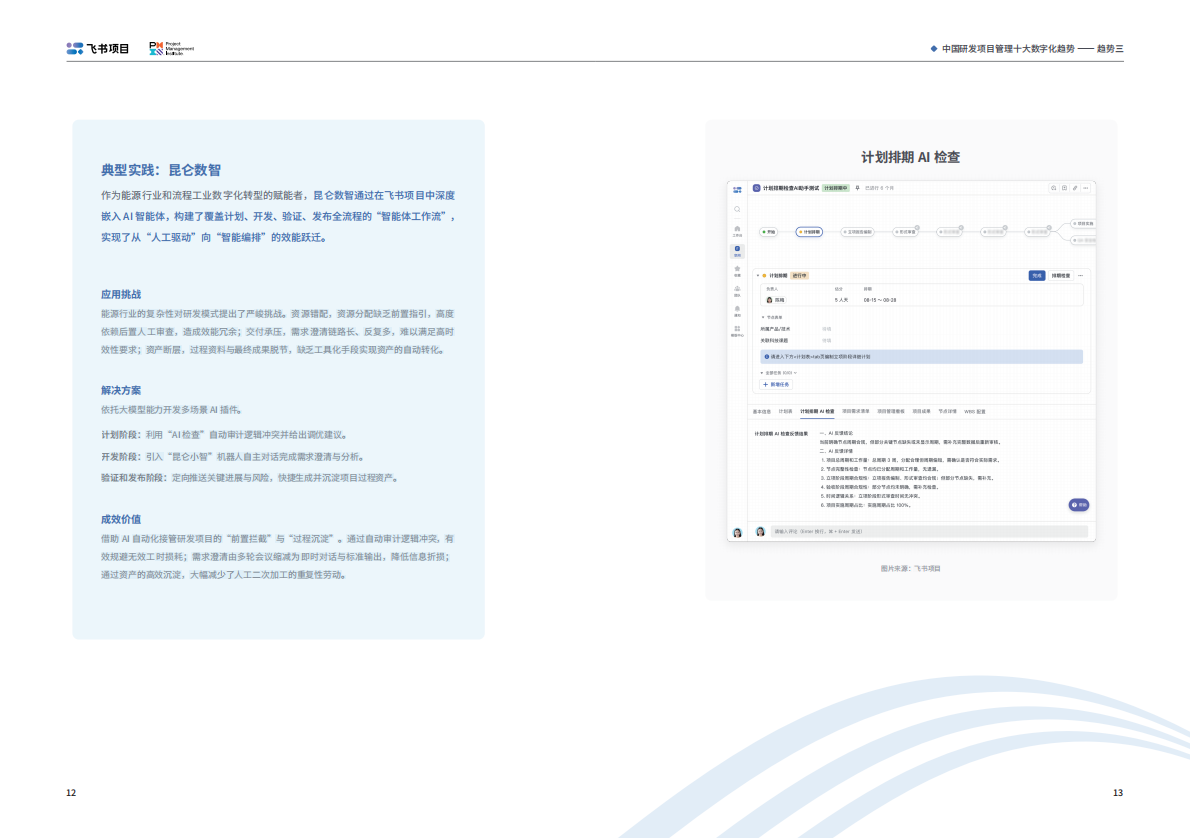Click the floating purple help button
Screen dimensions: 1190x838
point(1078,505)
